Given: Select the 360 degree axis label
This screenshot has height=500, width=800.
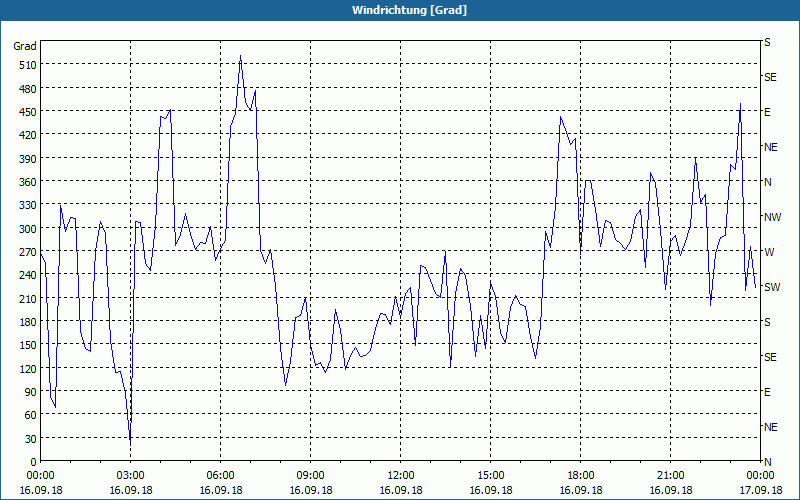Looking at the screenshot, I should [x=29, y=182].
